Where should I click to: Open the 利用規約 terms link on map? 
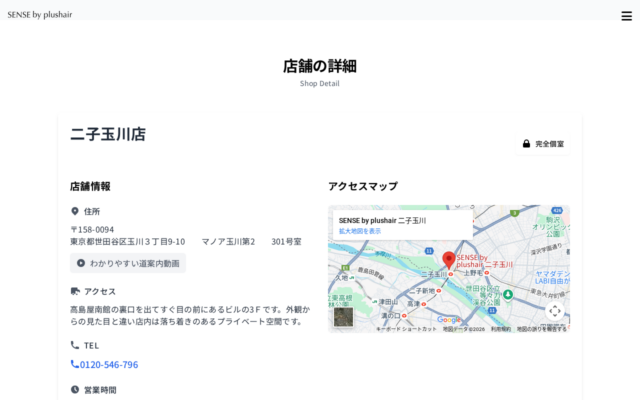pyautogui.click(x=500, y=328)
